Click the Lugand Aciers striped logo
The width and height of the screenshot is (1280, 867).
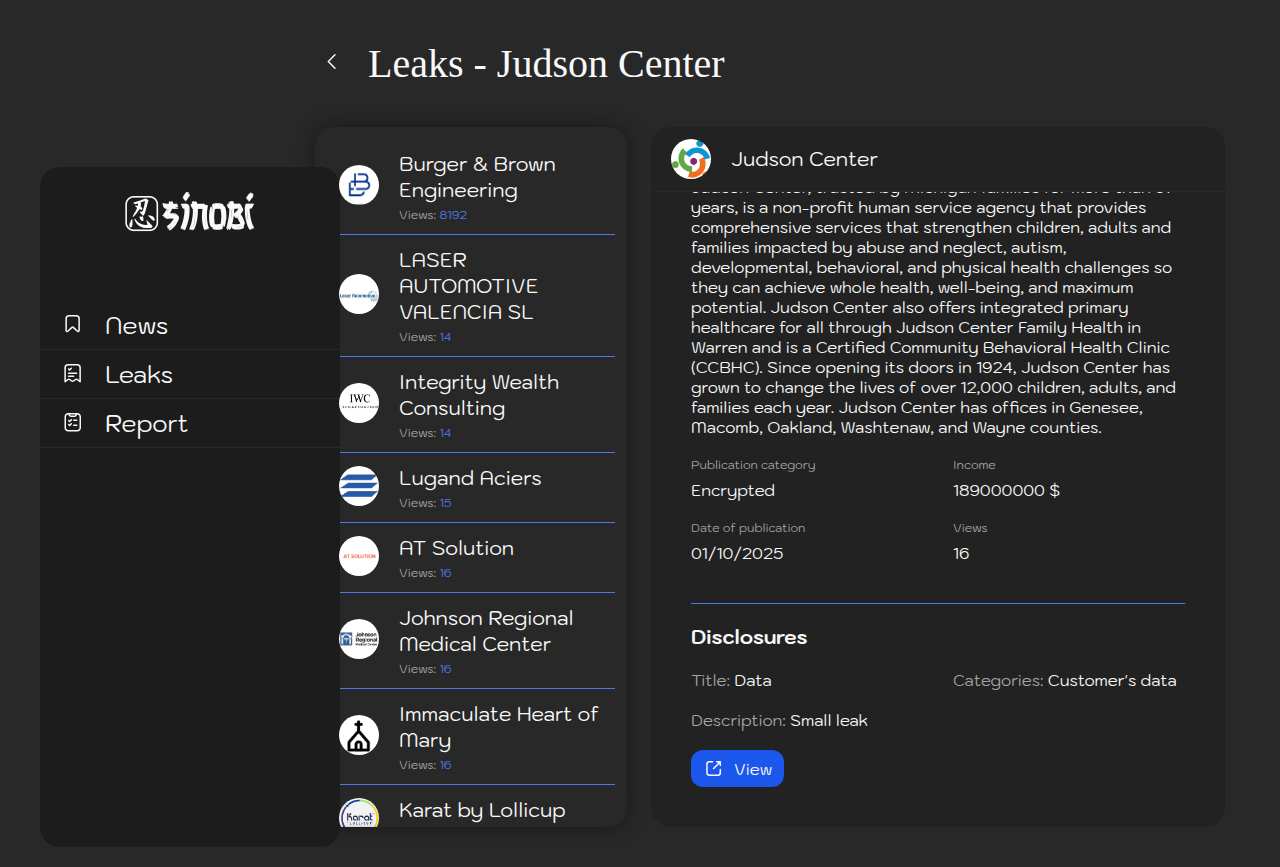359,486
